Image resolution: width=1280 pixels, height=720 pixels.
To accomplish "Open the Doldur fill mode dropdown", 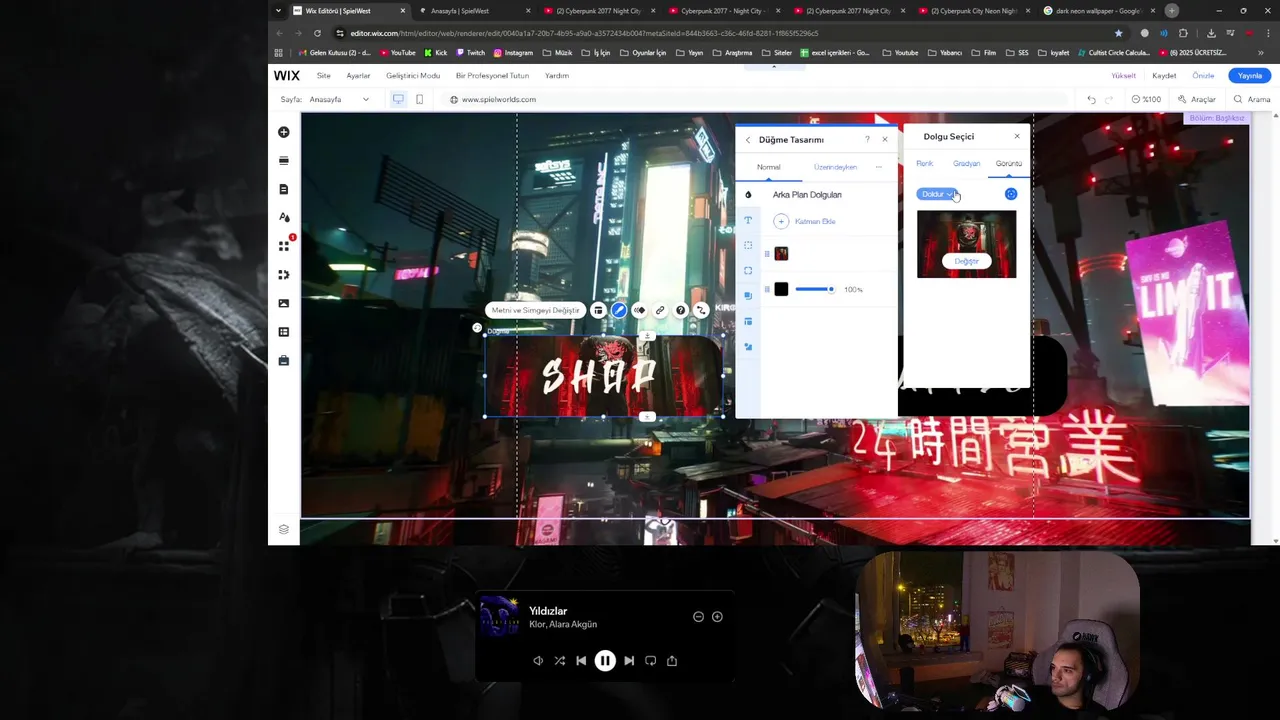I will (937, 194).
